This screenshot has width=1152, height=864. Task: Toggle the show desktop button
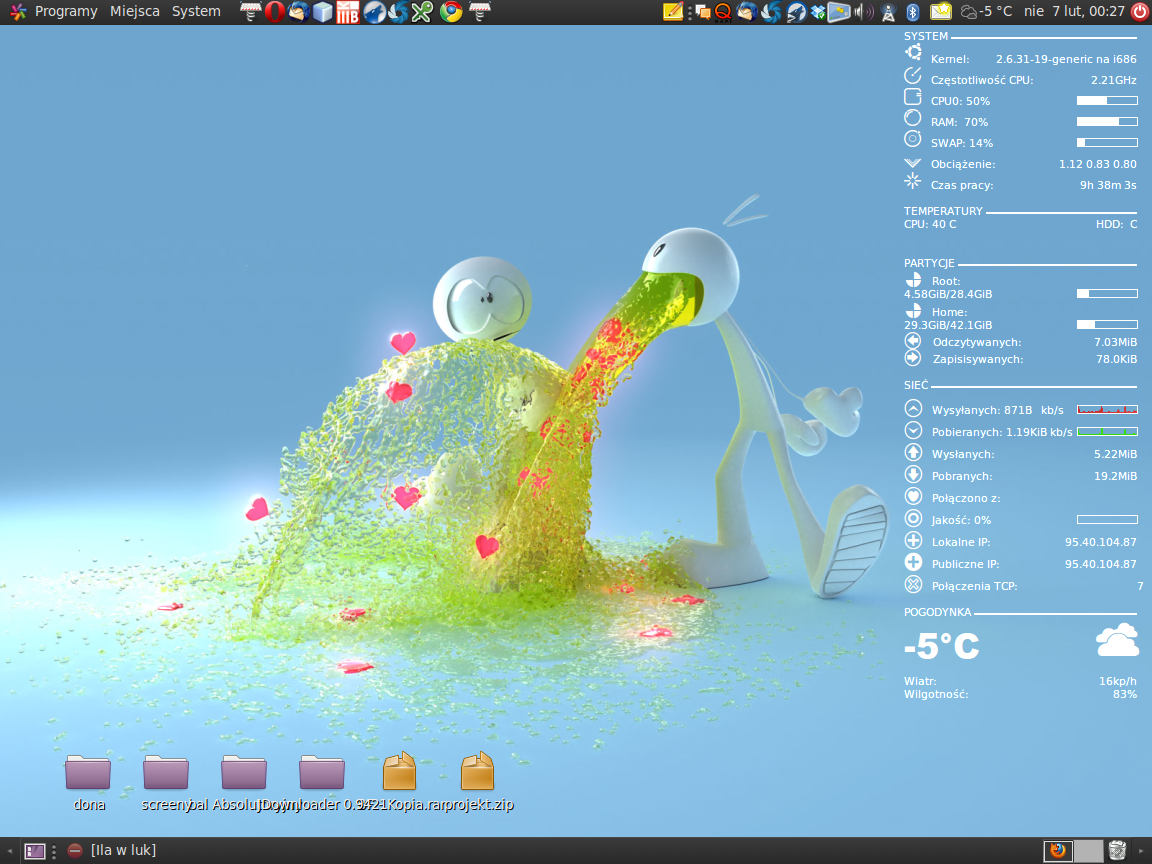tap(35, 851)
